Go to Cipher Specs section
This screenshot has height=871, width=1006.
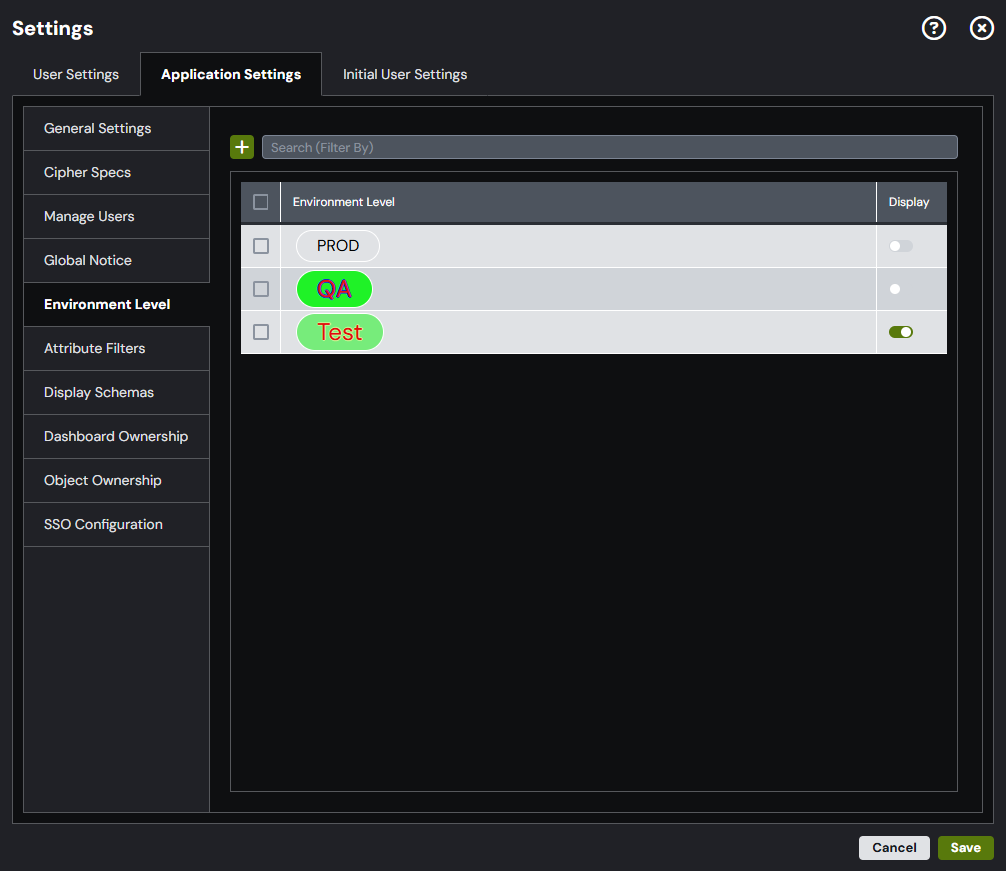pos(117,173)
